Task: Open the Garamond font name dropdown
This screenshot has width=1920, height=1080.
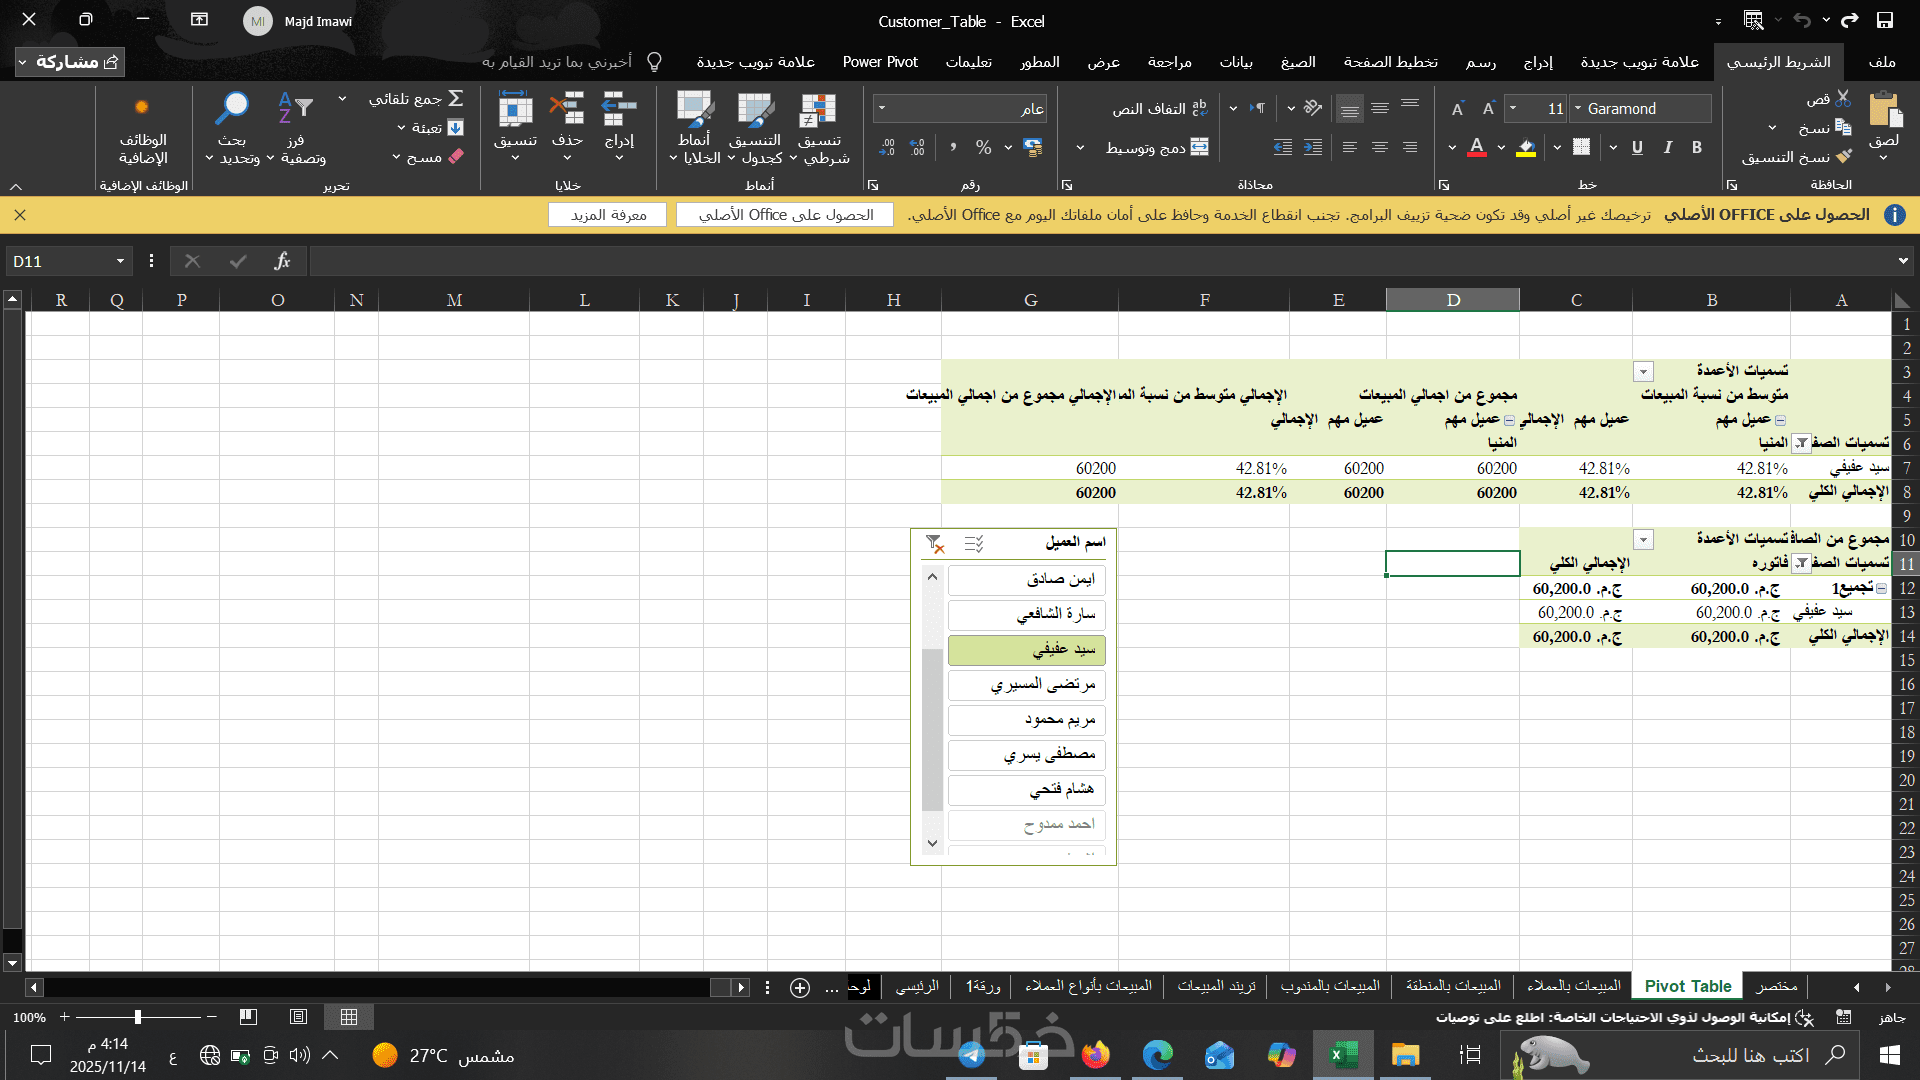Action: (1578, 108)
